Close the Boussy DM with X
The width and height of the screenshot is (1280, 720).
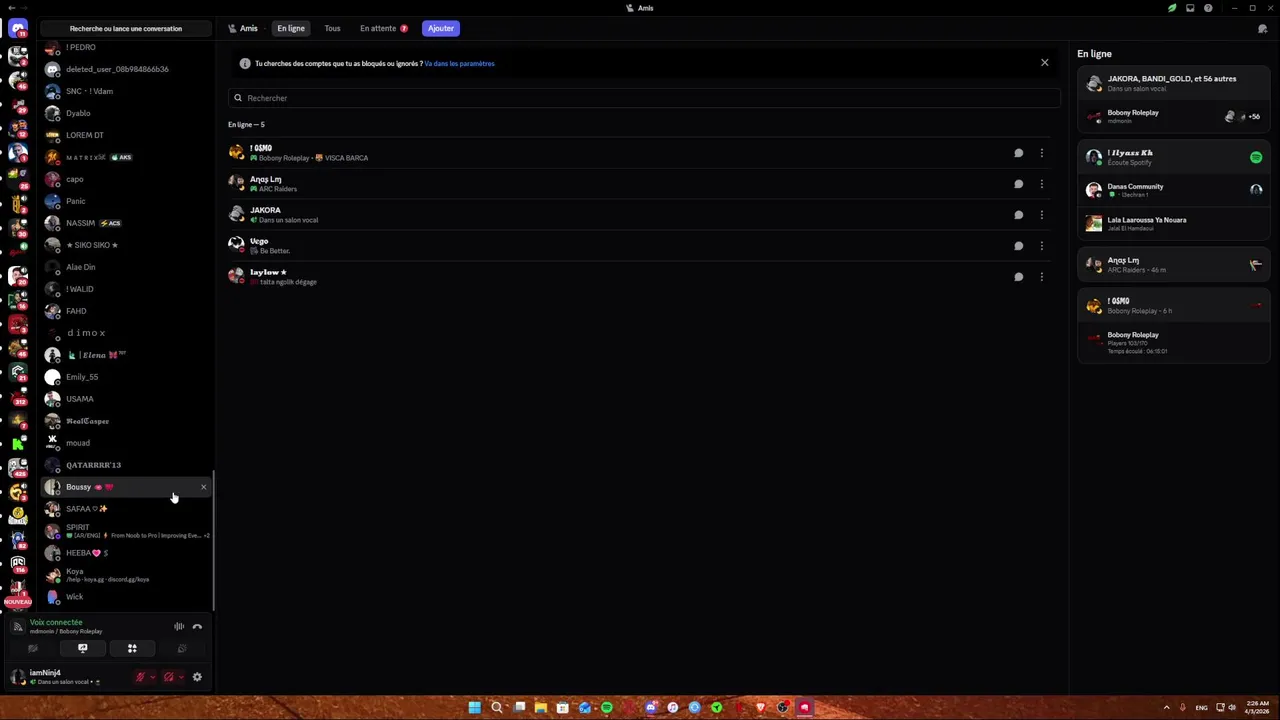coord(203,487)
